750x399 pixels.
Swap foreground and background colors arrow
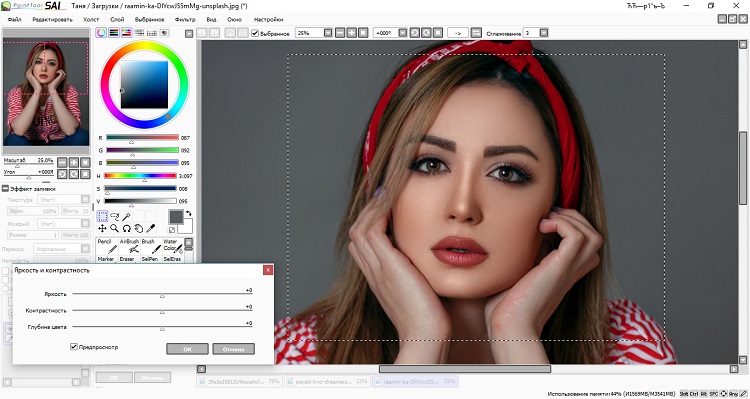click(x=188, y=213)
